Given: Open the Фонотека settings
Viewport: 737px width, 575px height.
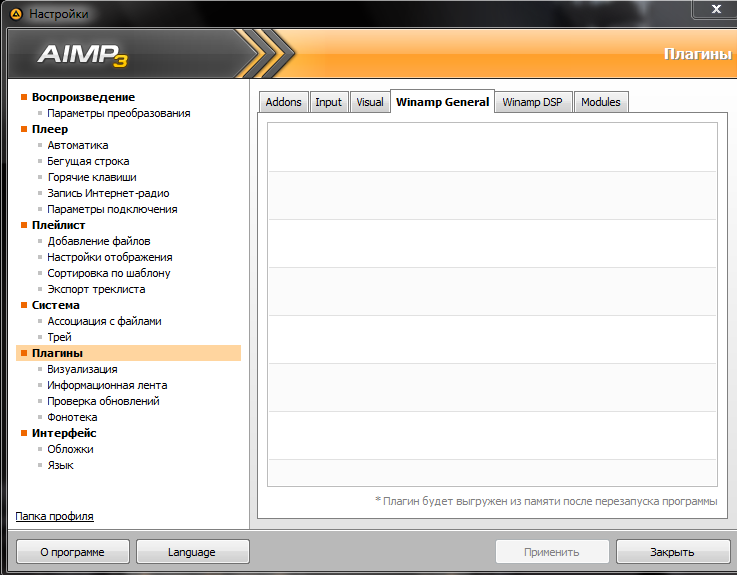Looking at the screenshot, I should tap(72, 417).
